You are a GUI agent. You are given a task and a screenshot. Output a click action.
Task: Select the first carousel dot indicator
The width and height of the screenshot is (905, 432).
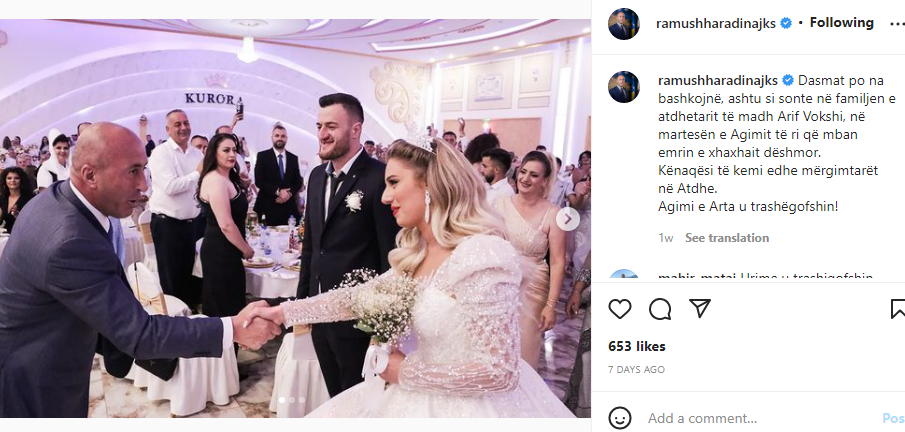pyautogui.click(x=282, y=400)
